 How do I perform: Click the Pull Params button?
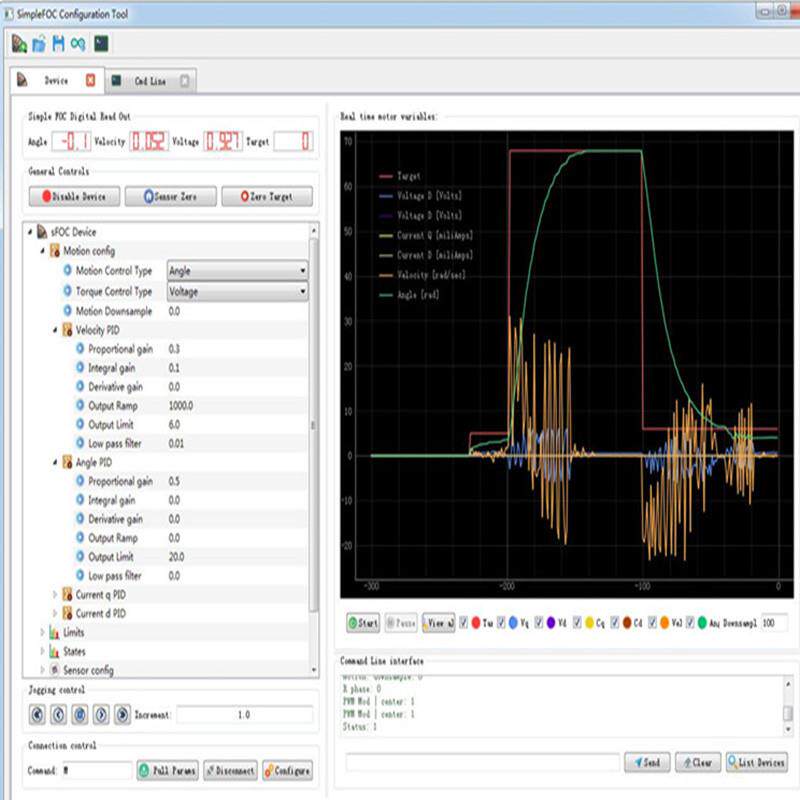tap(167, 771)
